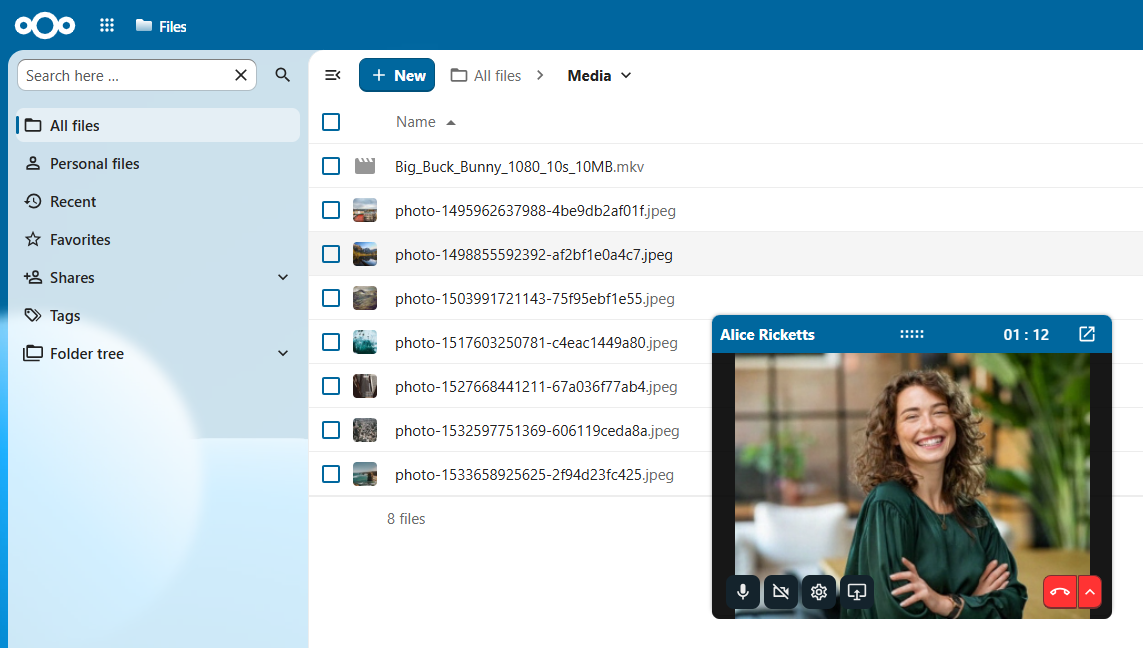Open Big_Buck_Bunny_1080_10s_10MB.mkv

519,167
